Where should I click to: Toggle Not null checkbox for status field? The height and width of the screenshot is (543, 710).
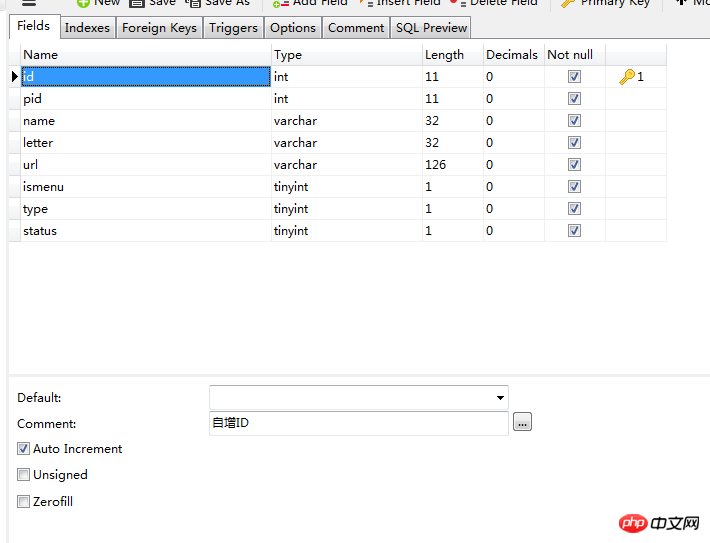coord(574,231)
